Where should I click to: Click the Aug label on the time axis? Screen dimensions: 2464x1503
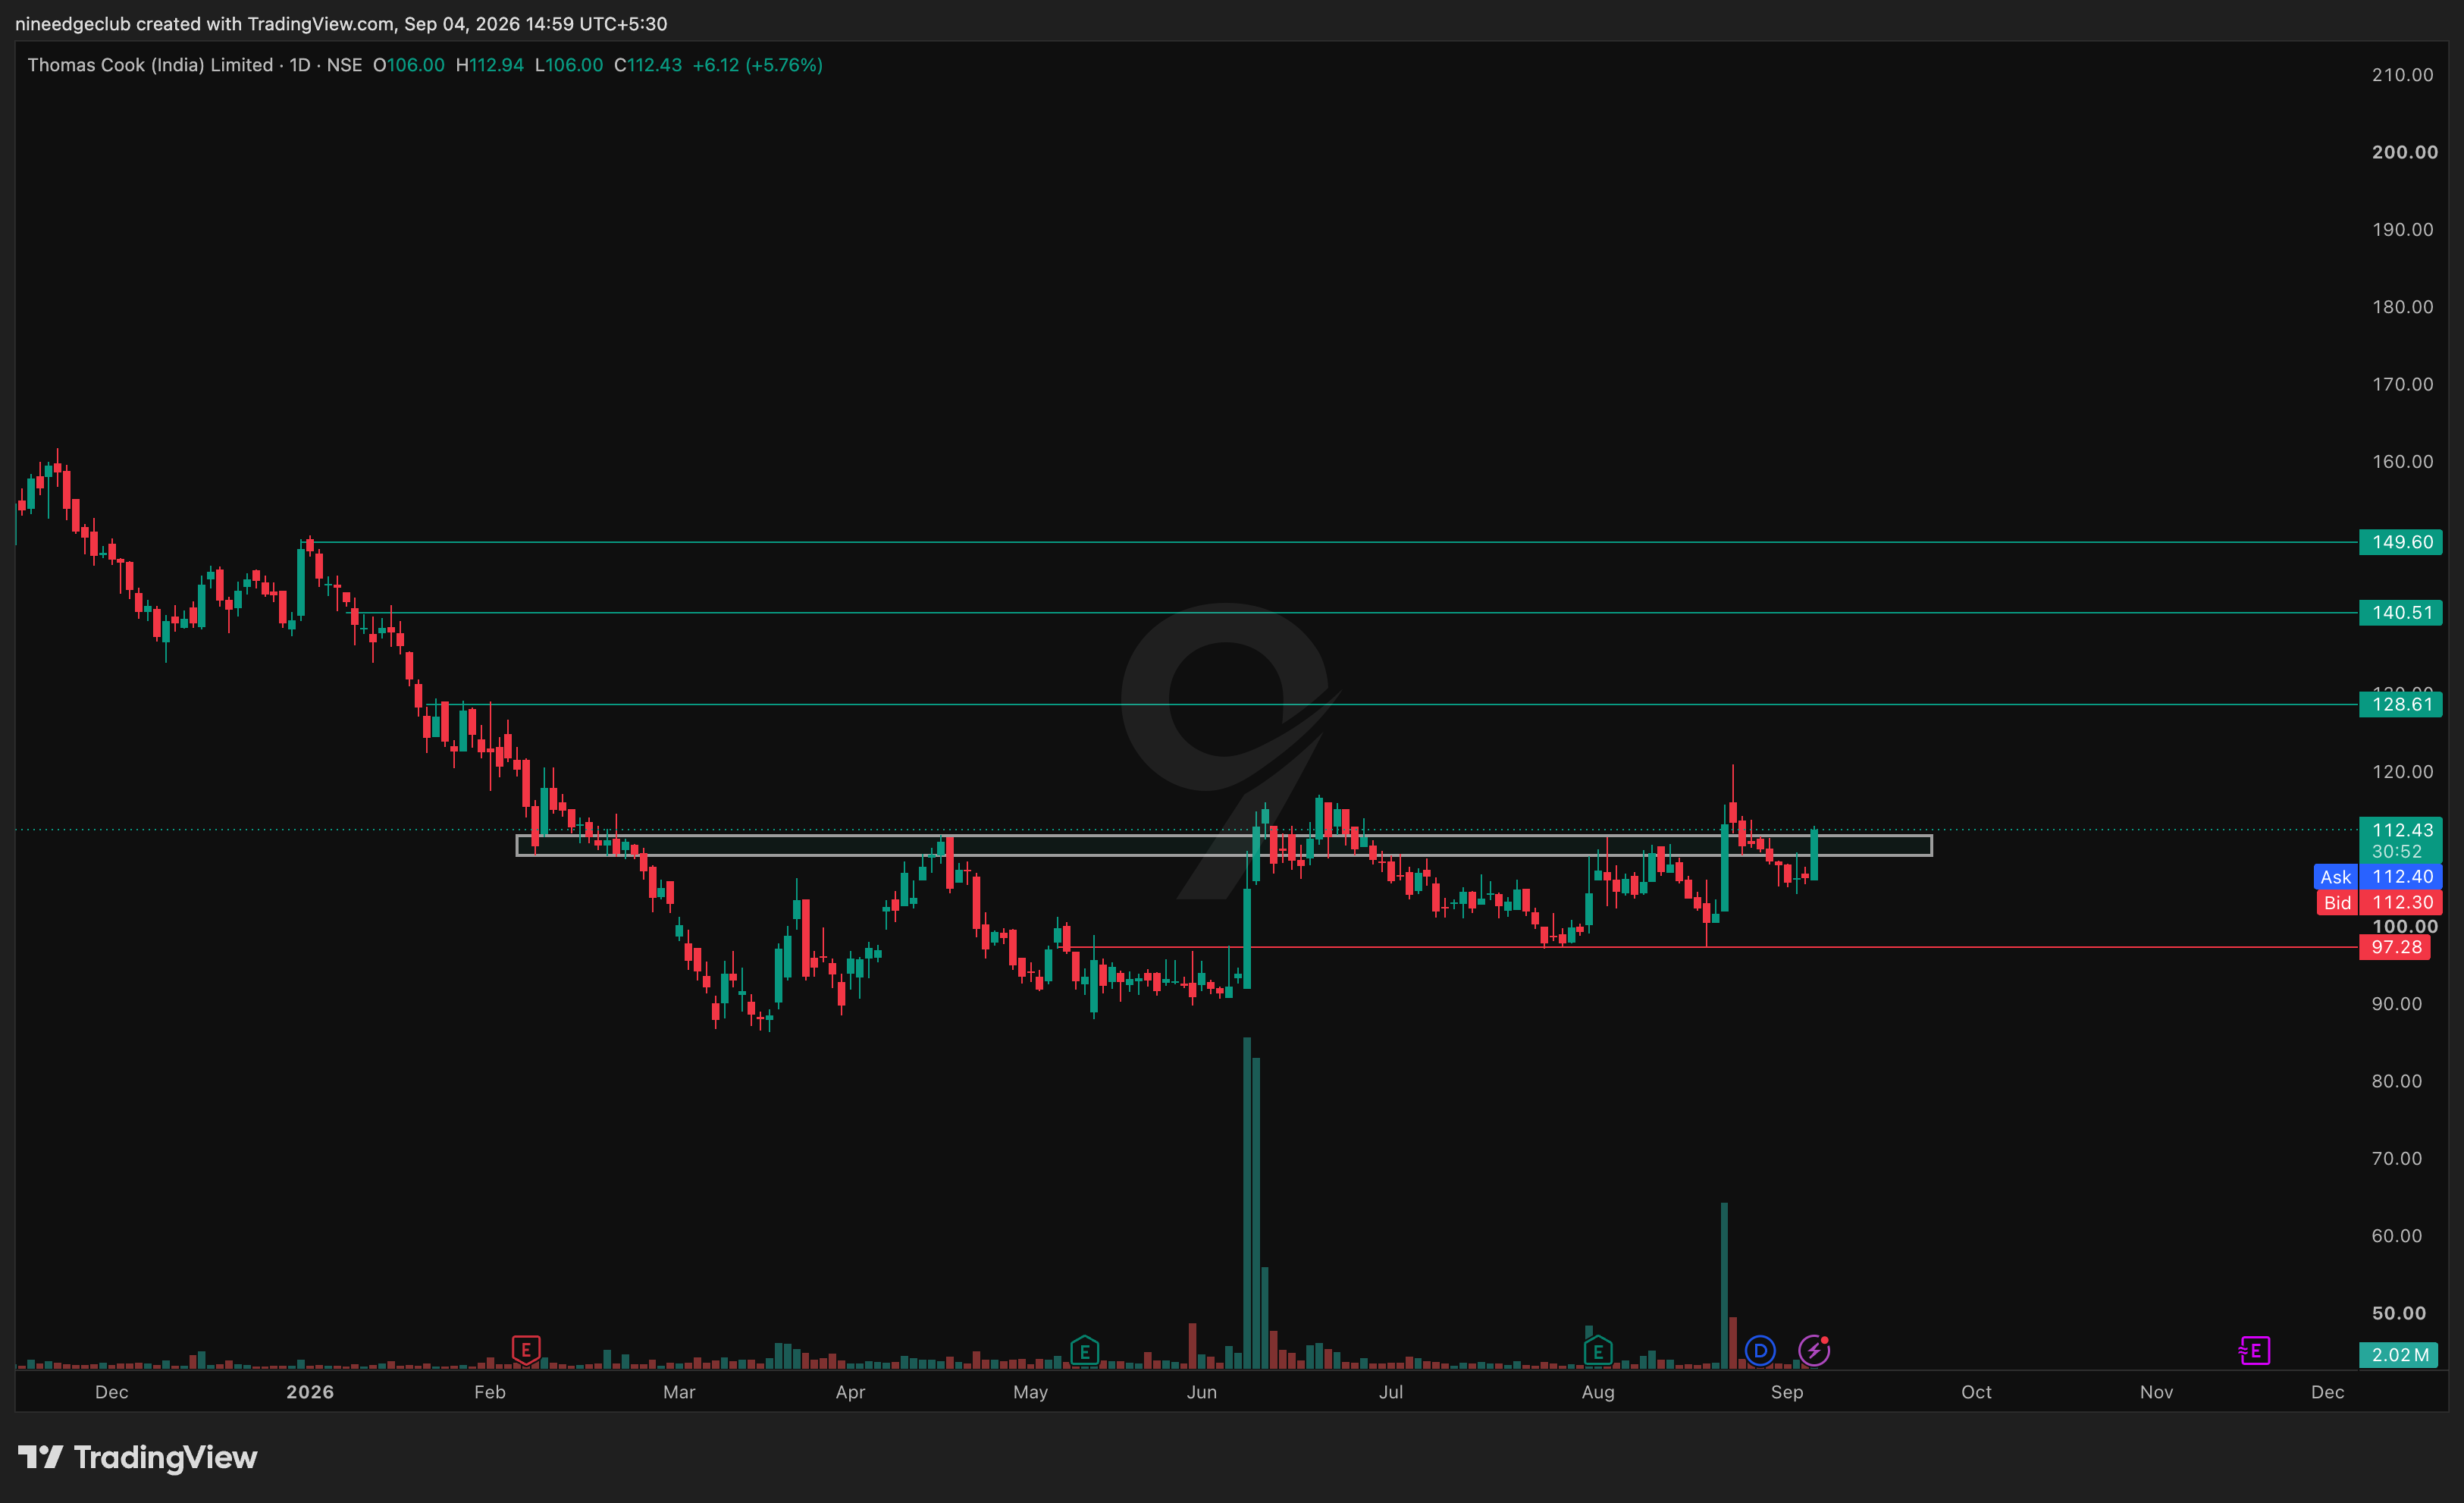coord(1598,1392)
